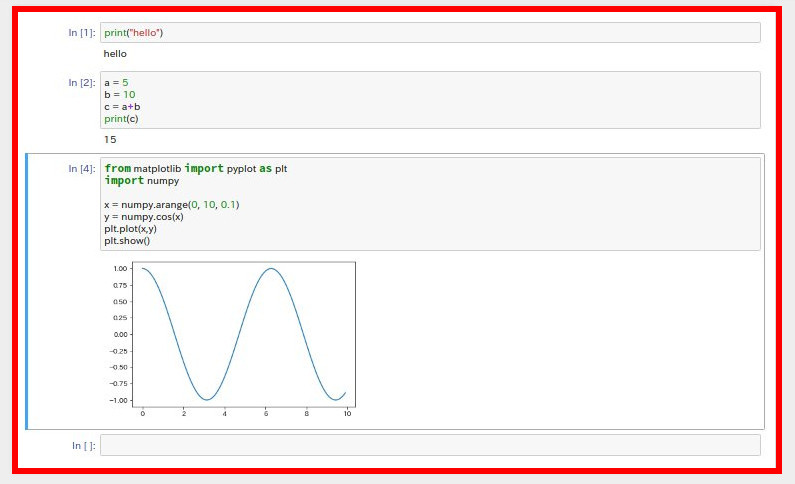Click the In [2]: prompt label

click(82, 83)
